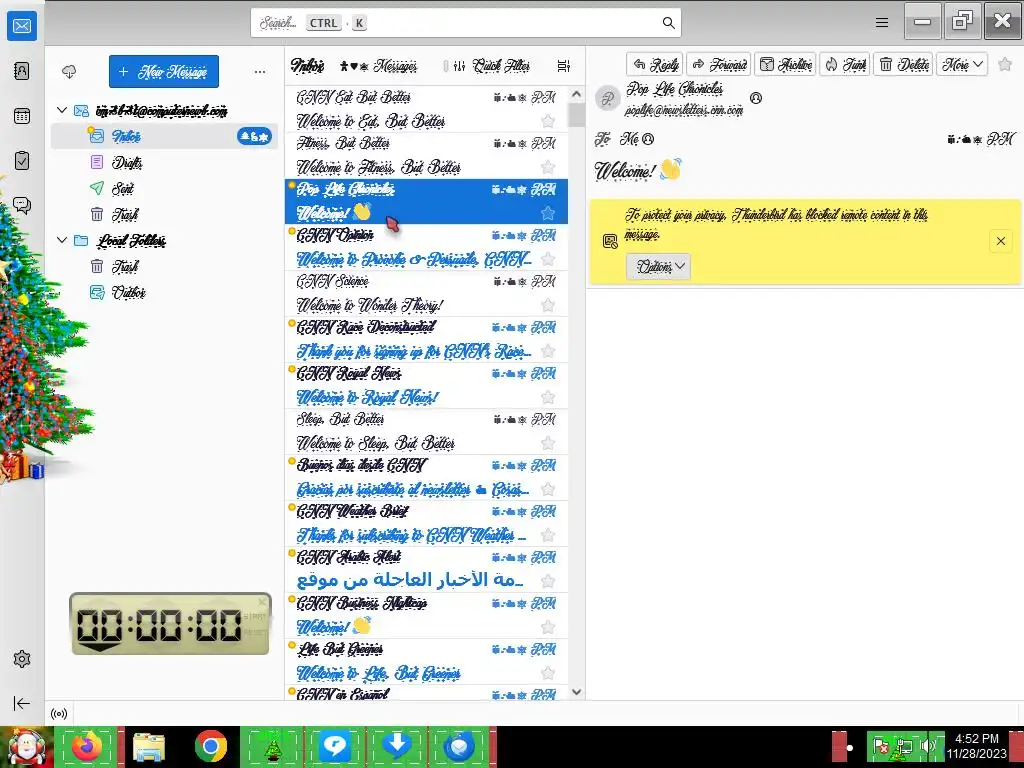1024x768 pixels.
Task: Open the Thunderbird hamburger menu
Action: pyautogui.click(x=882, y=23)
